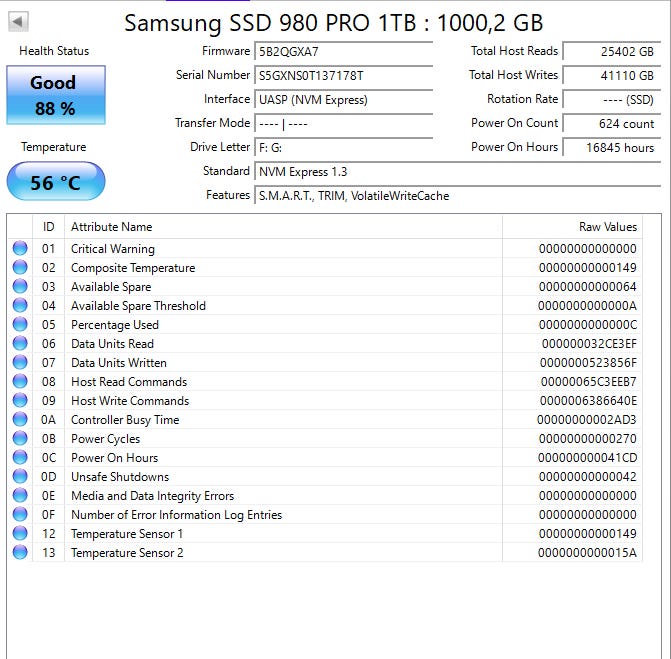Click raw value 0000000000270 for Power Cycles
671x659 pixels.
click(588, 439)
